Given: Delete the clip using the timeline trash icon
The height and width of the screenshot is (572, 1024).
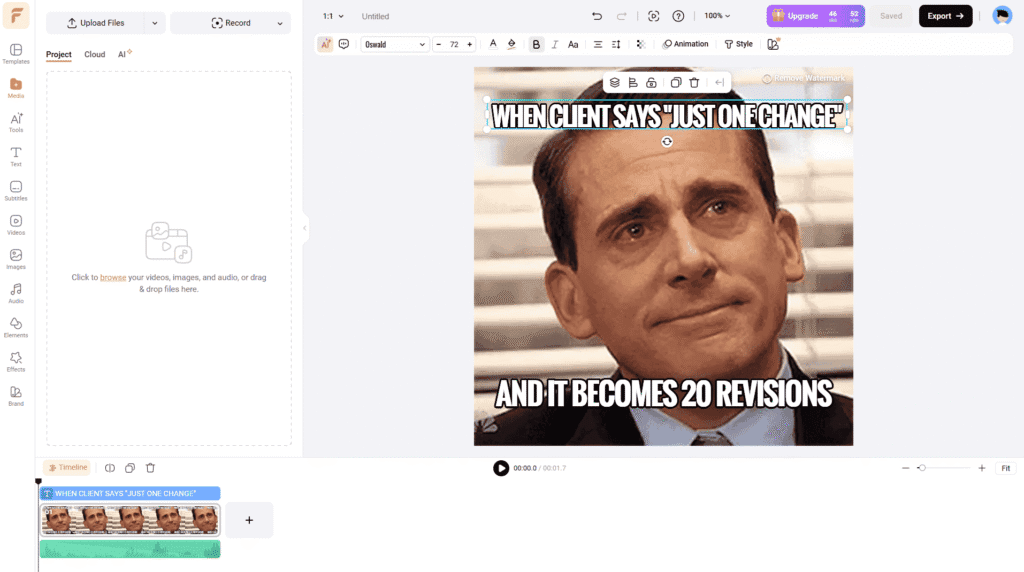Looking at the screenshot, I should coord(150,468).
